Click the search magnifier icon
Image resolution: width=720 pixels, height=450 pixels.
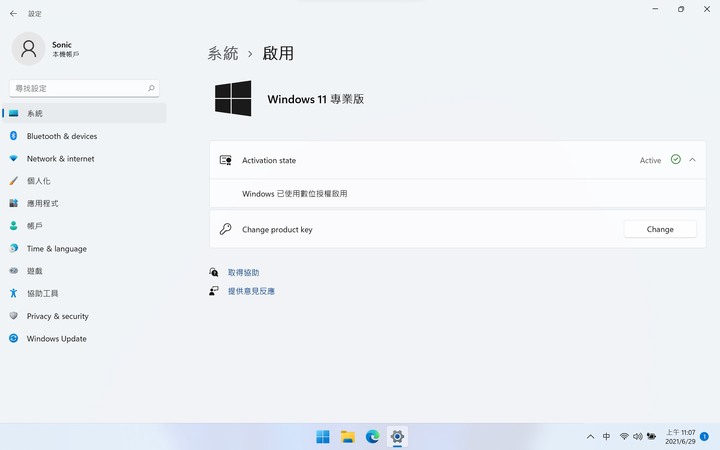(x=151, y=88)
